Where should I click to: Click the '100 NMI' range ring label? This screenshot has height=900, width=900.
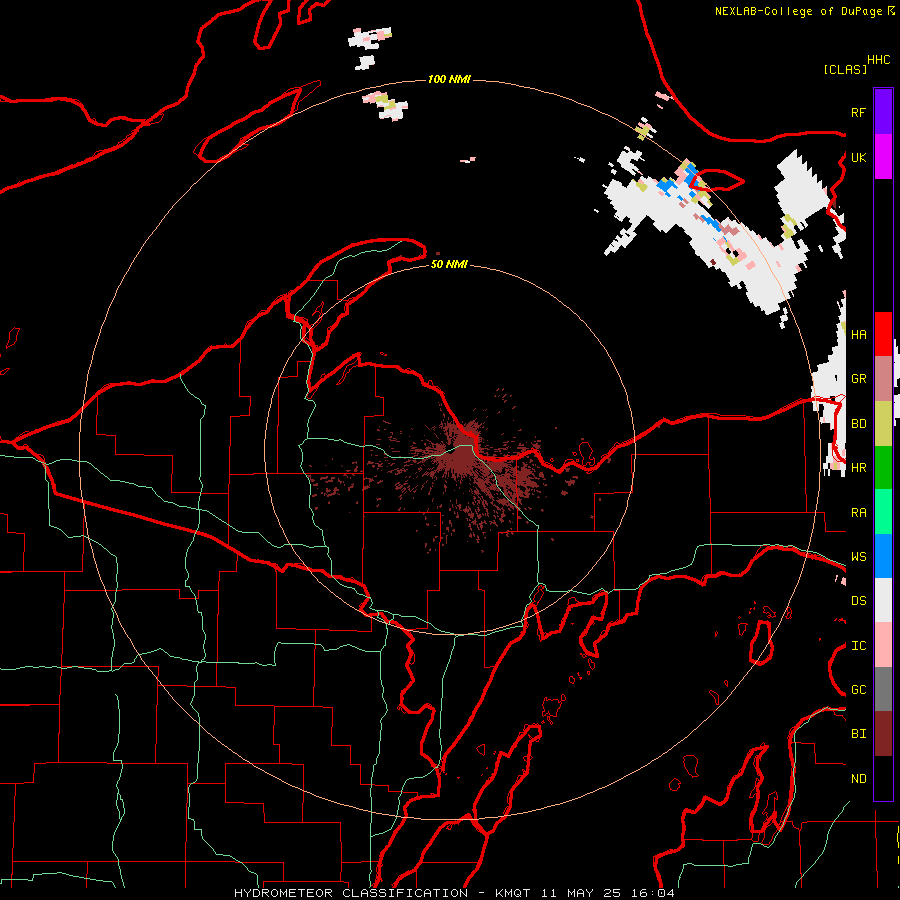coord(449,79)
